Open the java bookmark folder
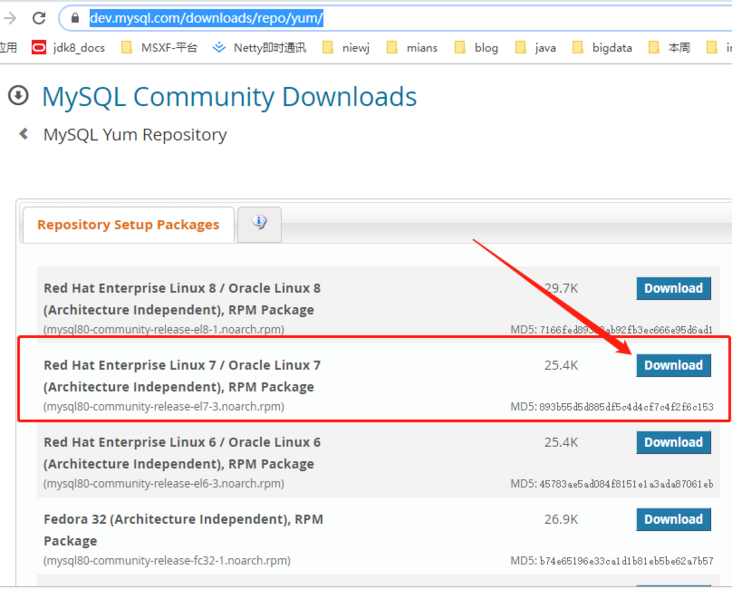 pos(535,47)
